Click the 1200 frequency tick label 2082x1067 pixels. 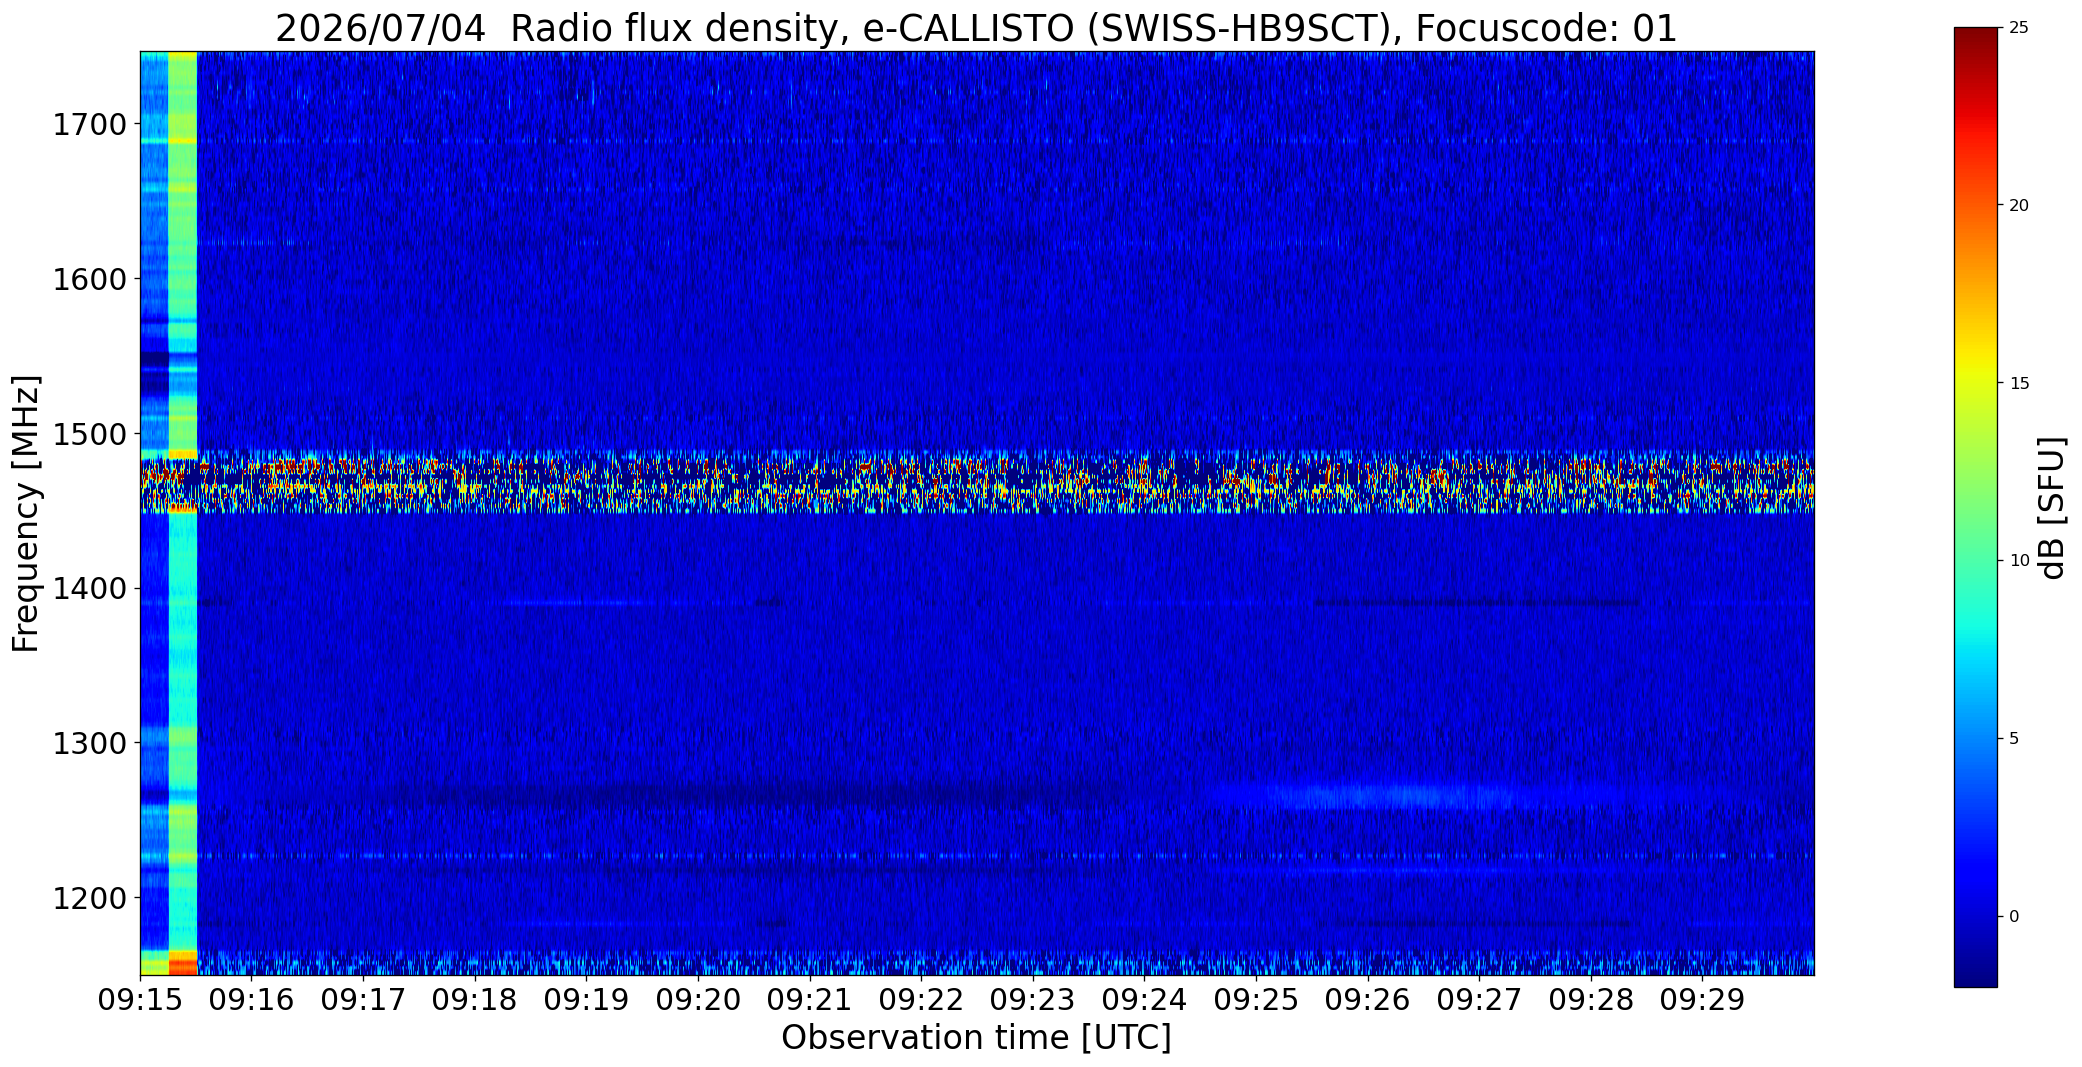tap(89, 898)
